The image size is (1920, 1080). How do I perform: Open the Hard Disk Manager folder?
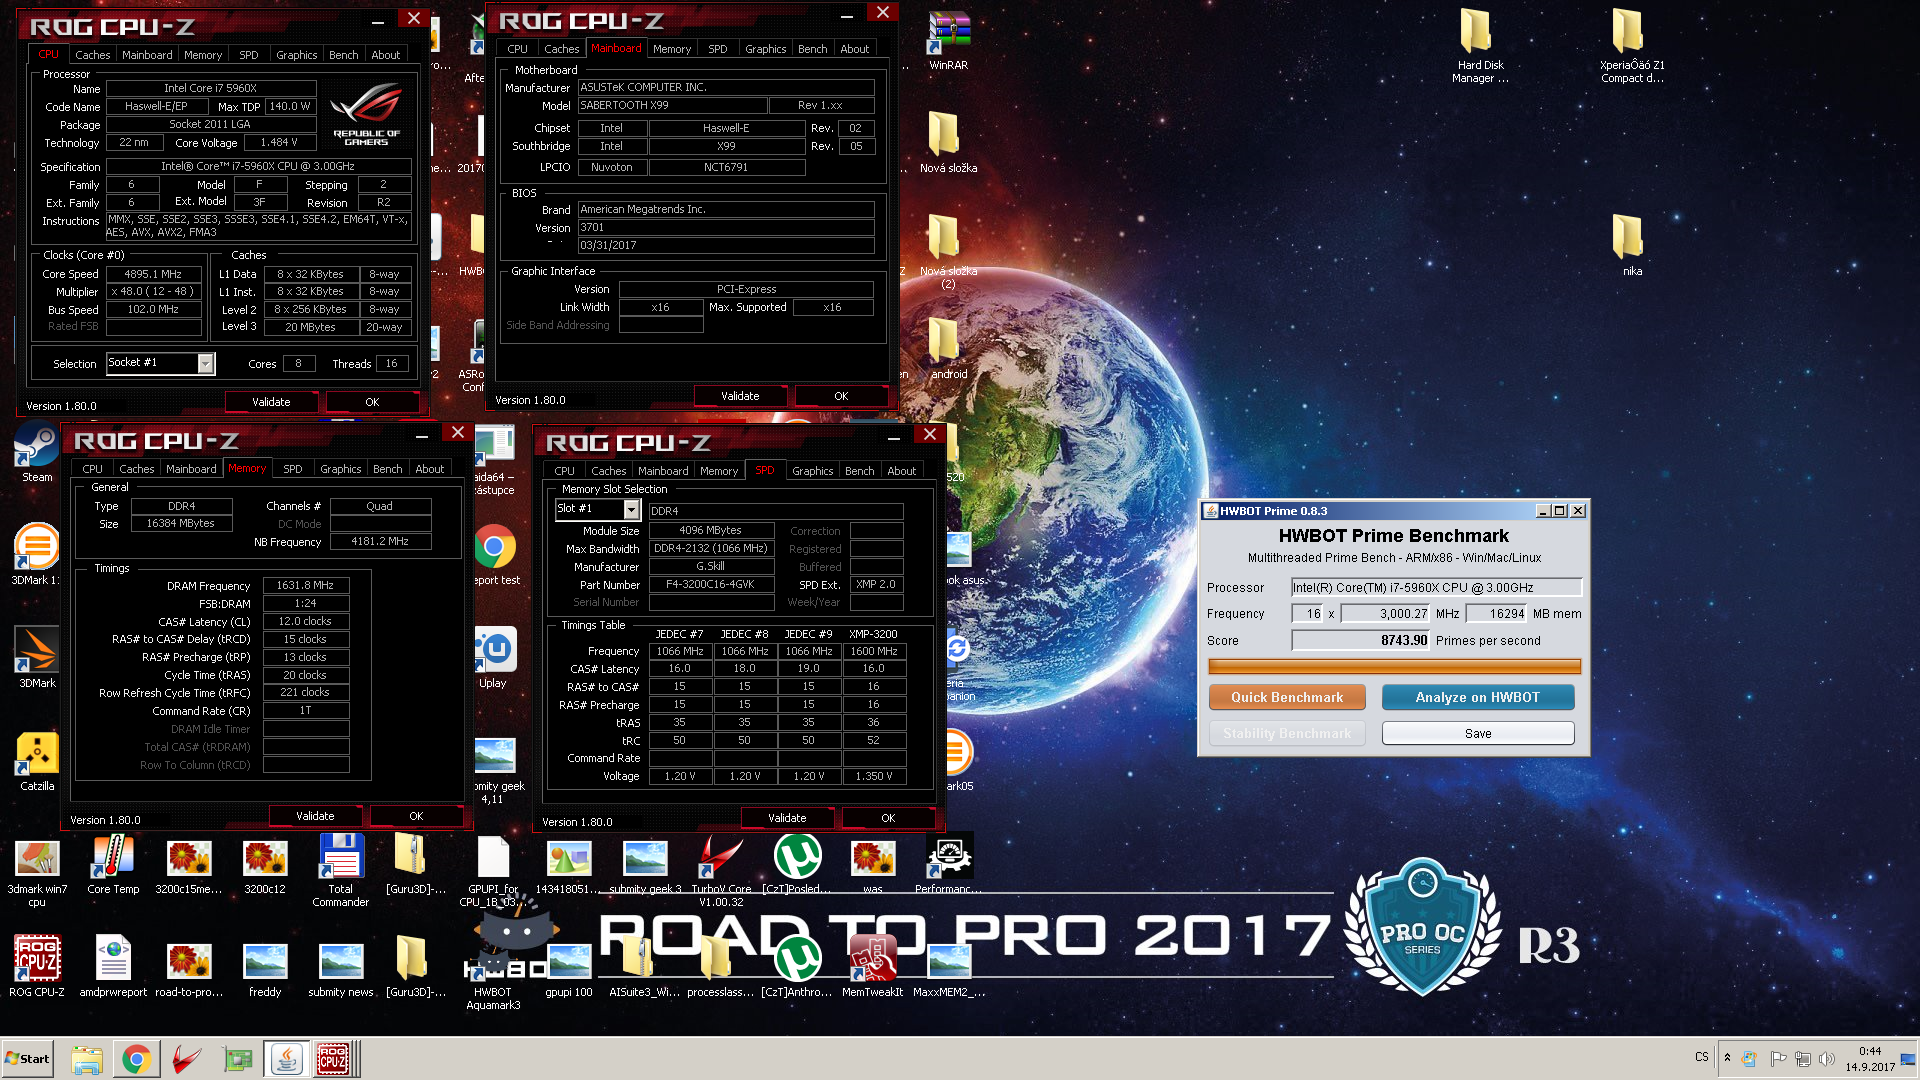[x=1478, y=46]
